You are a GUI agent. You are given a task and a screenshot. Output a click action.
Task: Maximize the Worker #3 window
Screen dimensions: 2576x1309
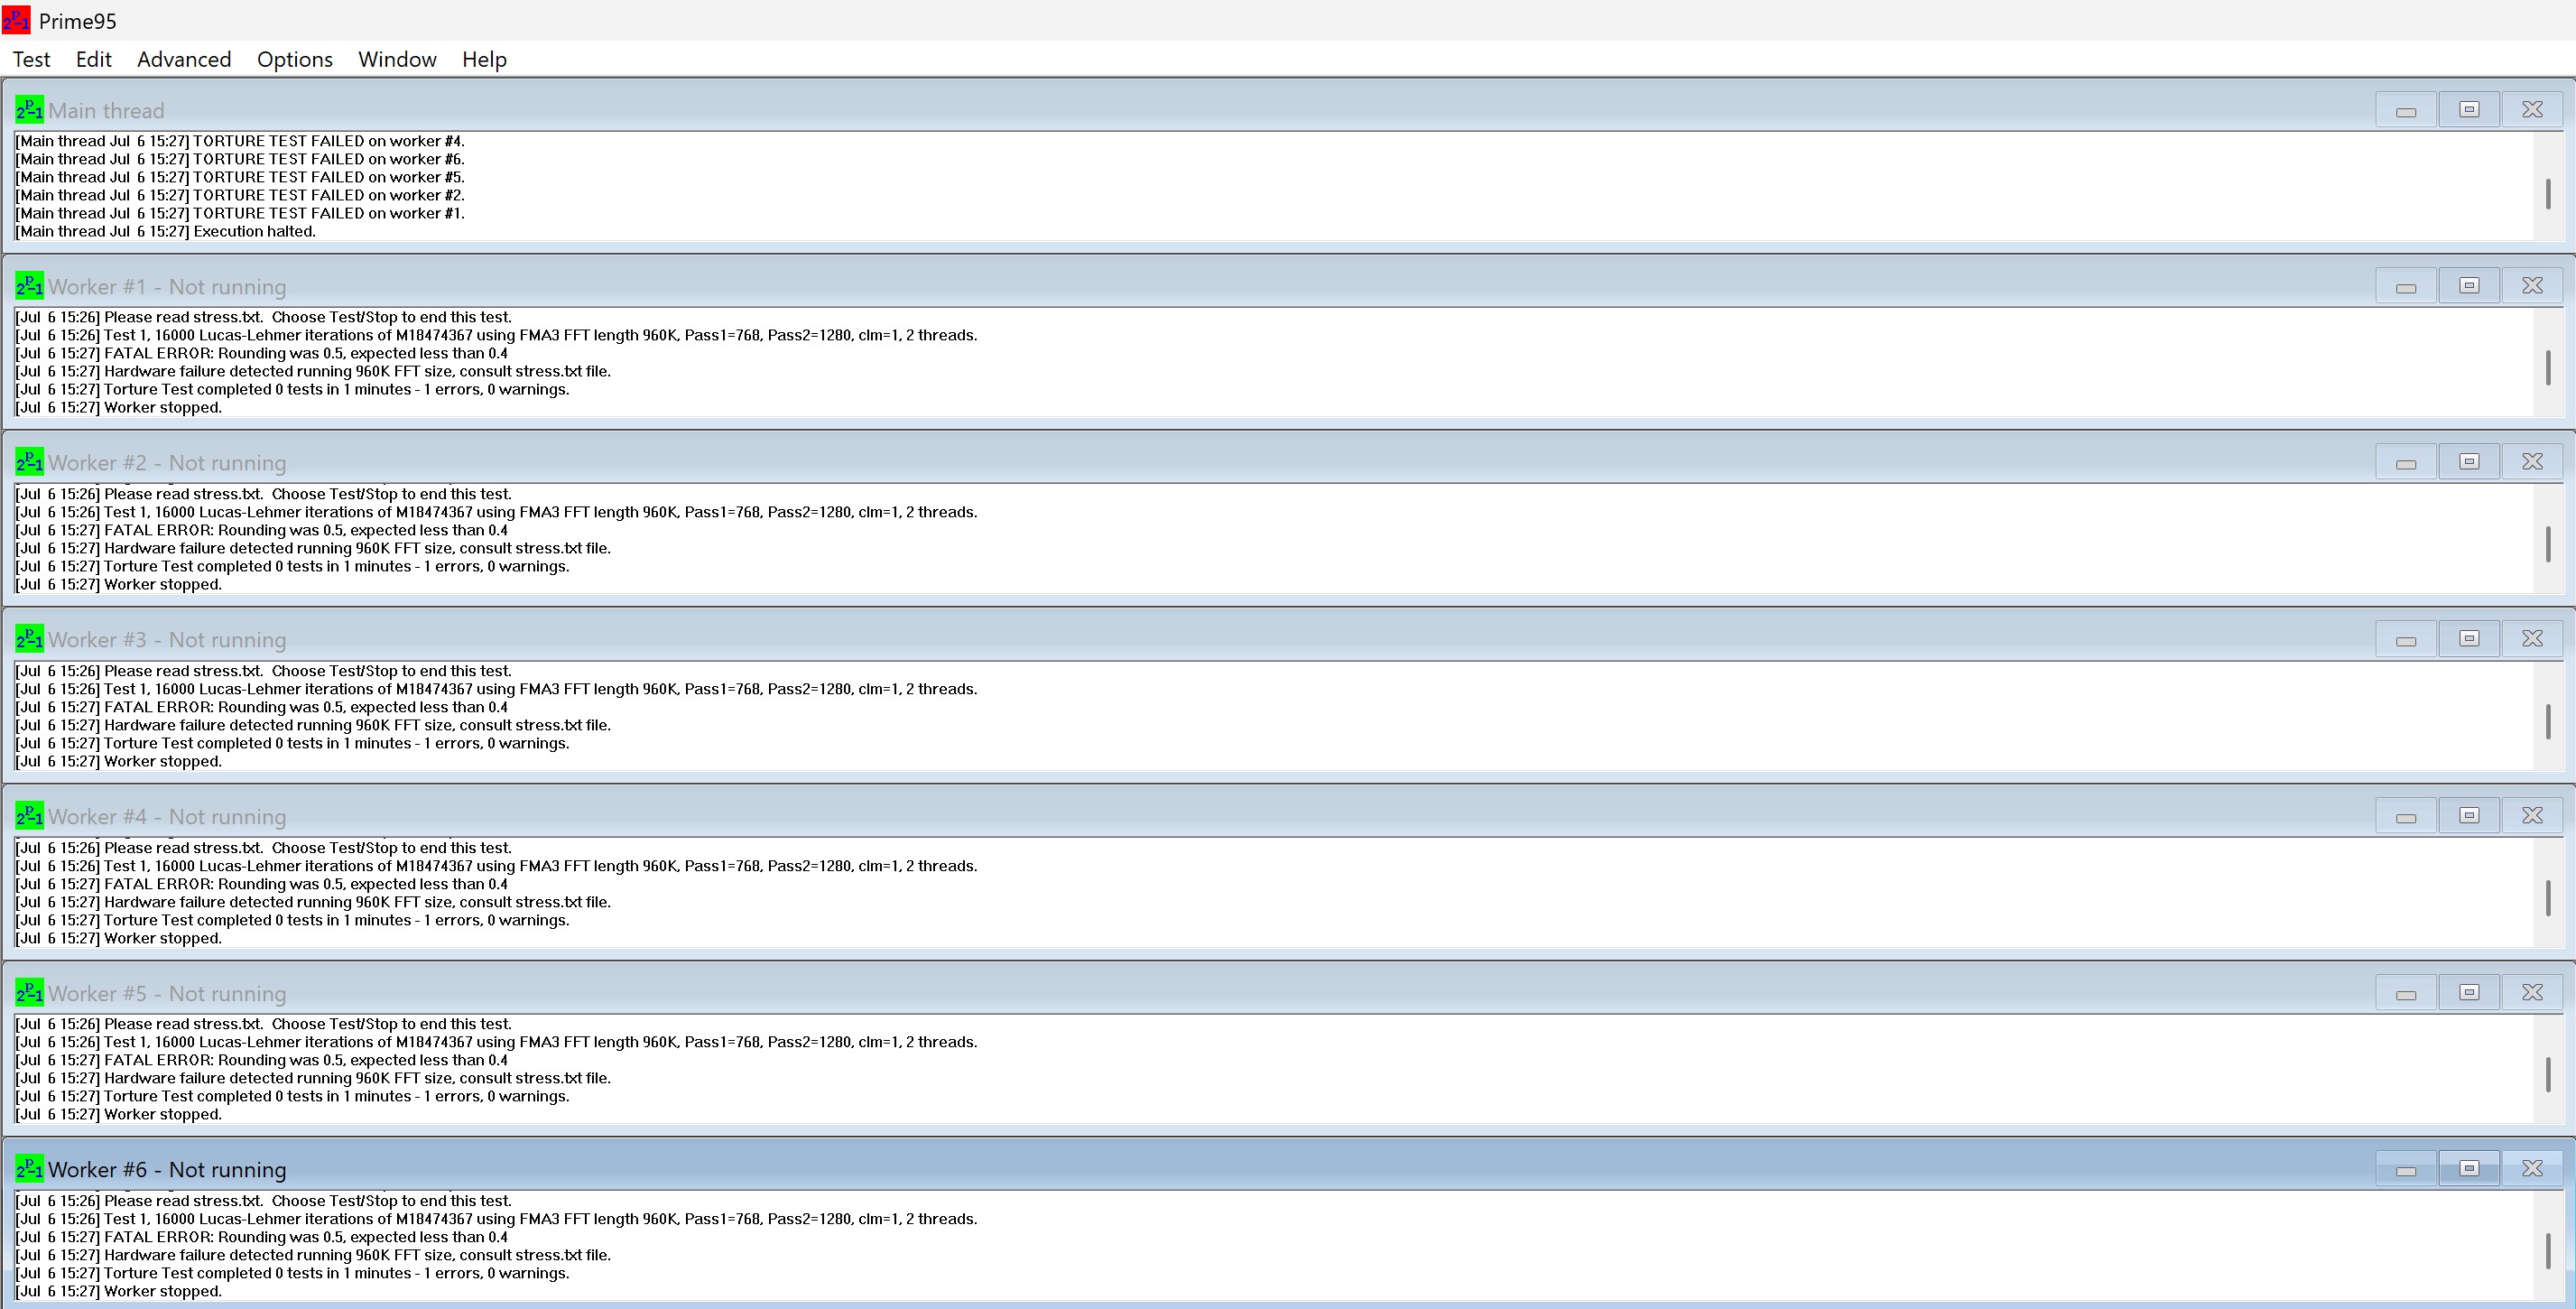tap(2469, 639)
